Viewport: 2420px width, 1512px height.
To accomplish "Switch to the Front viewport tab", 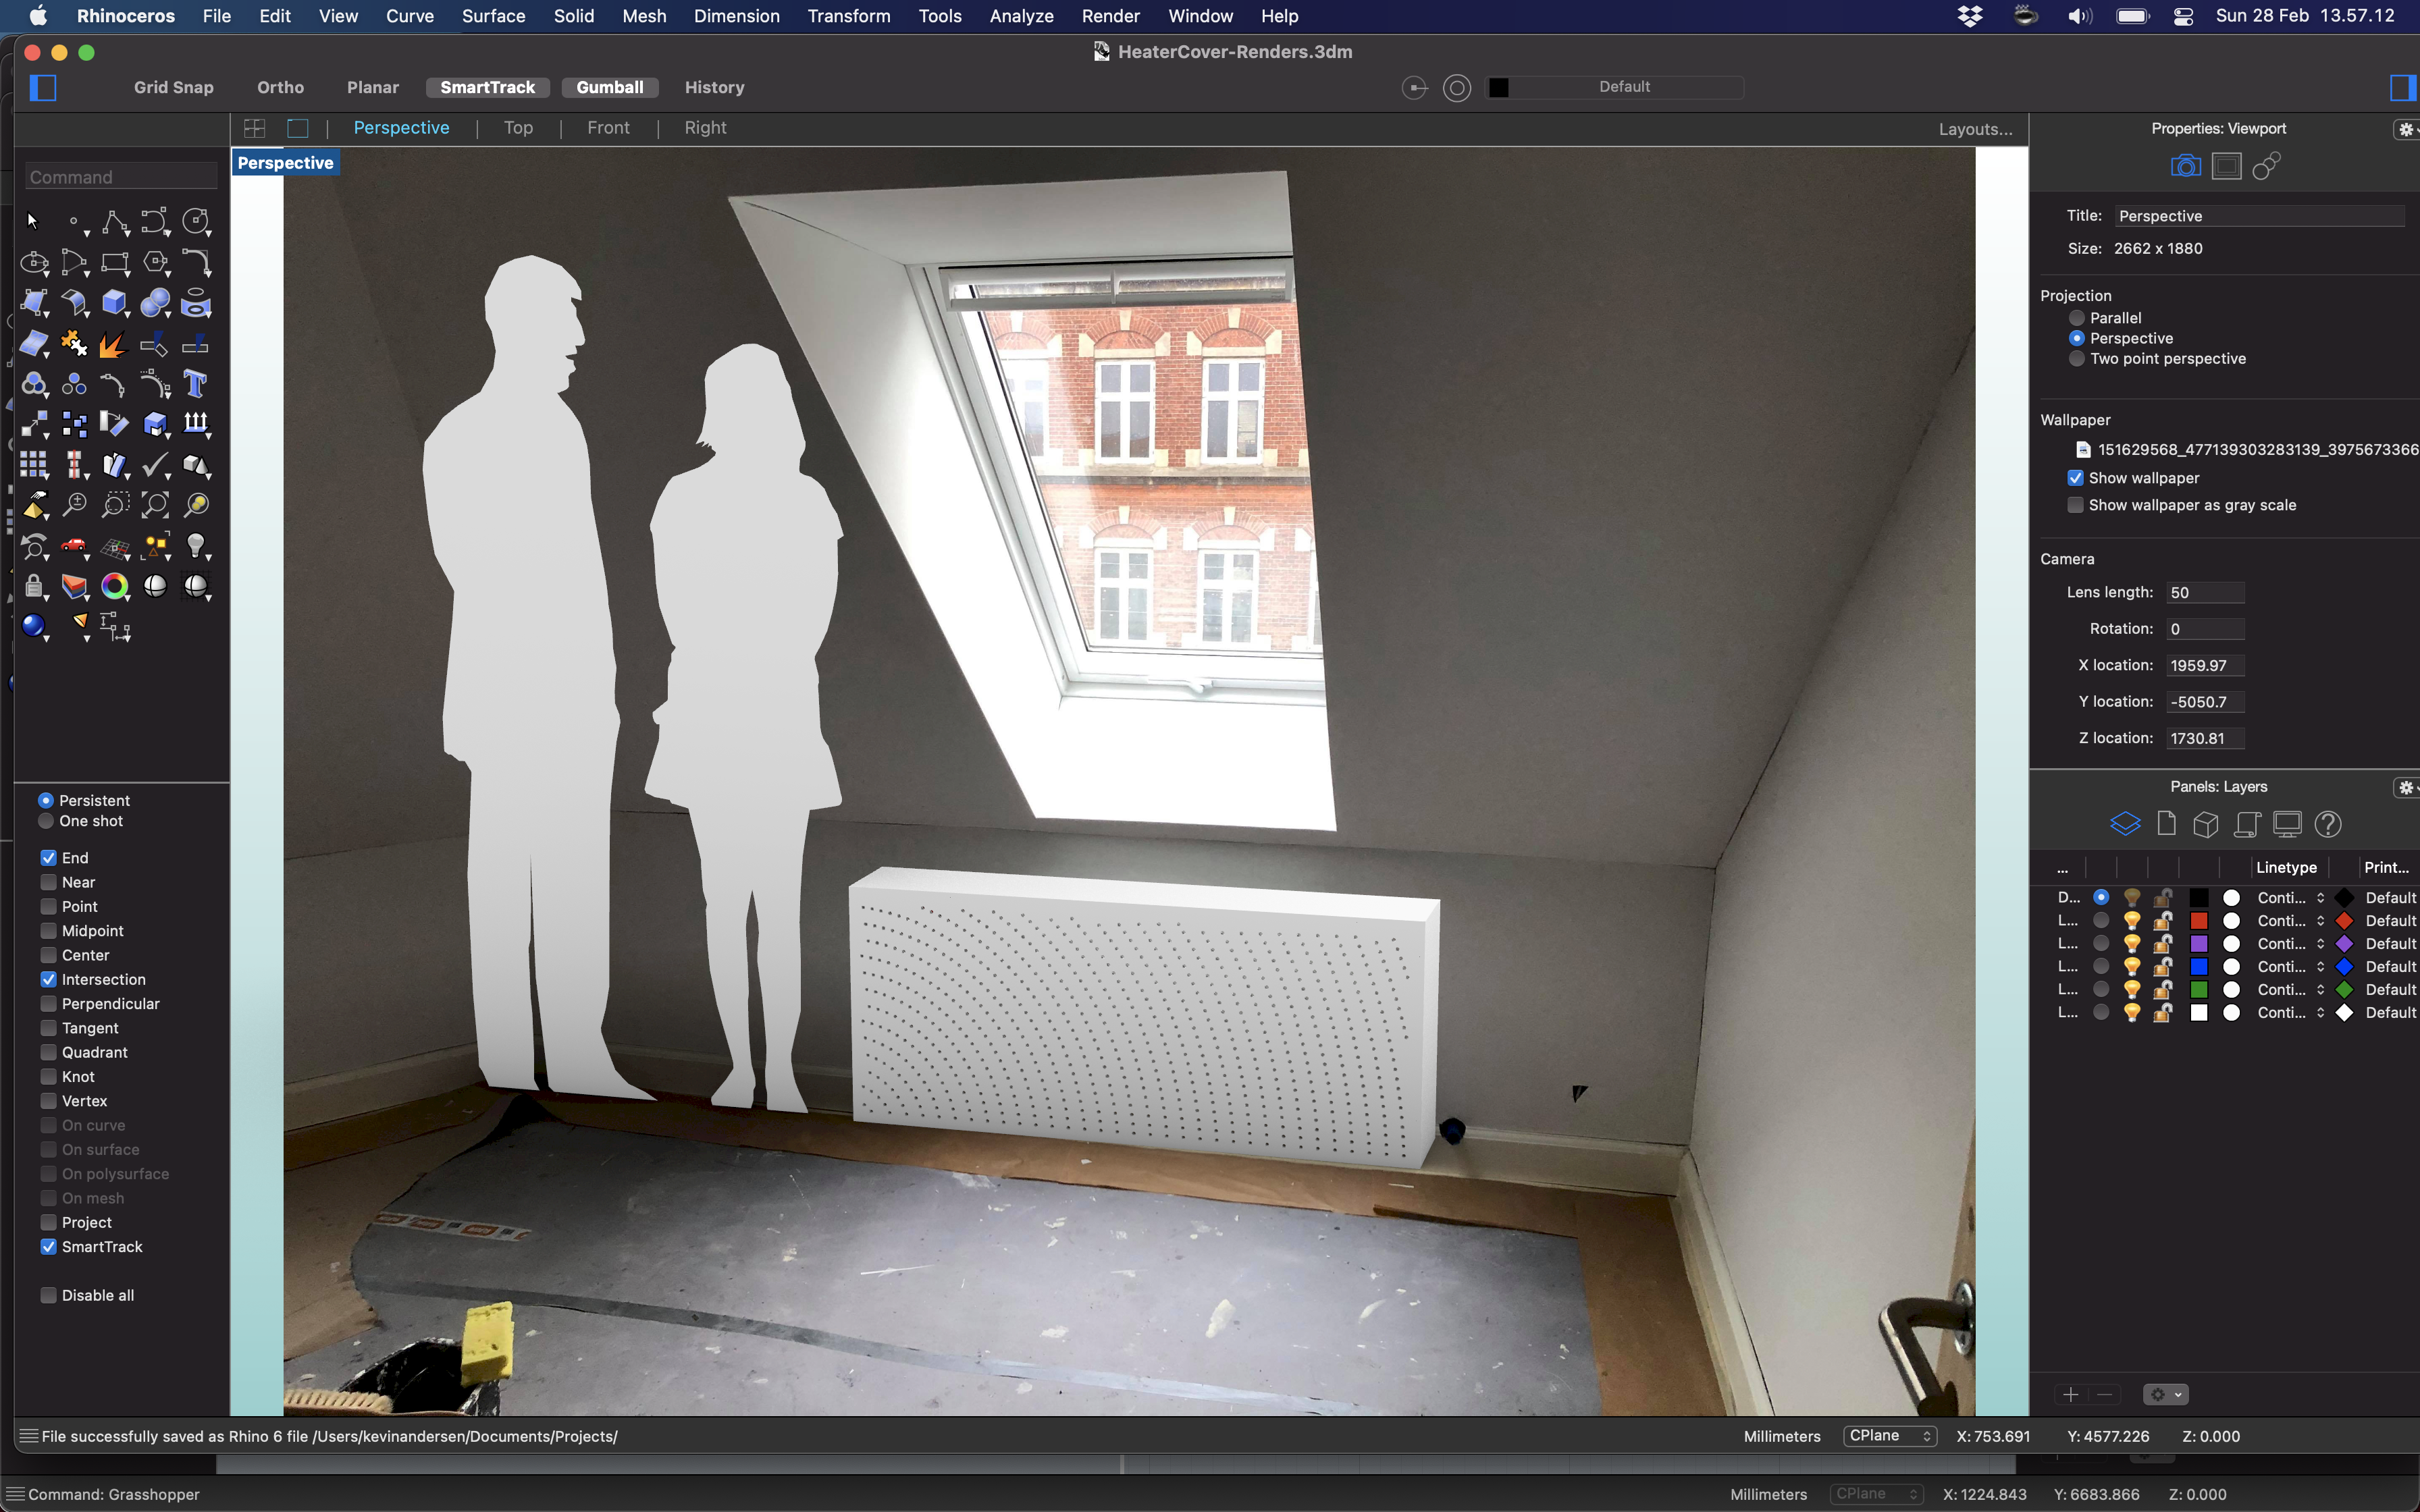I will (x=608, y=128).
